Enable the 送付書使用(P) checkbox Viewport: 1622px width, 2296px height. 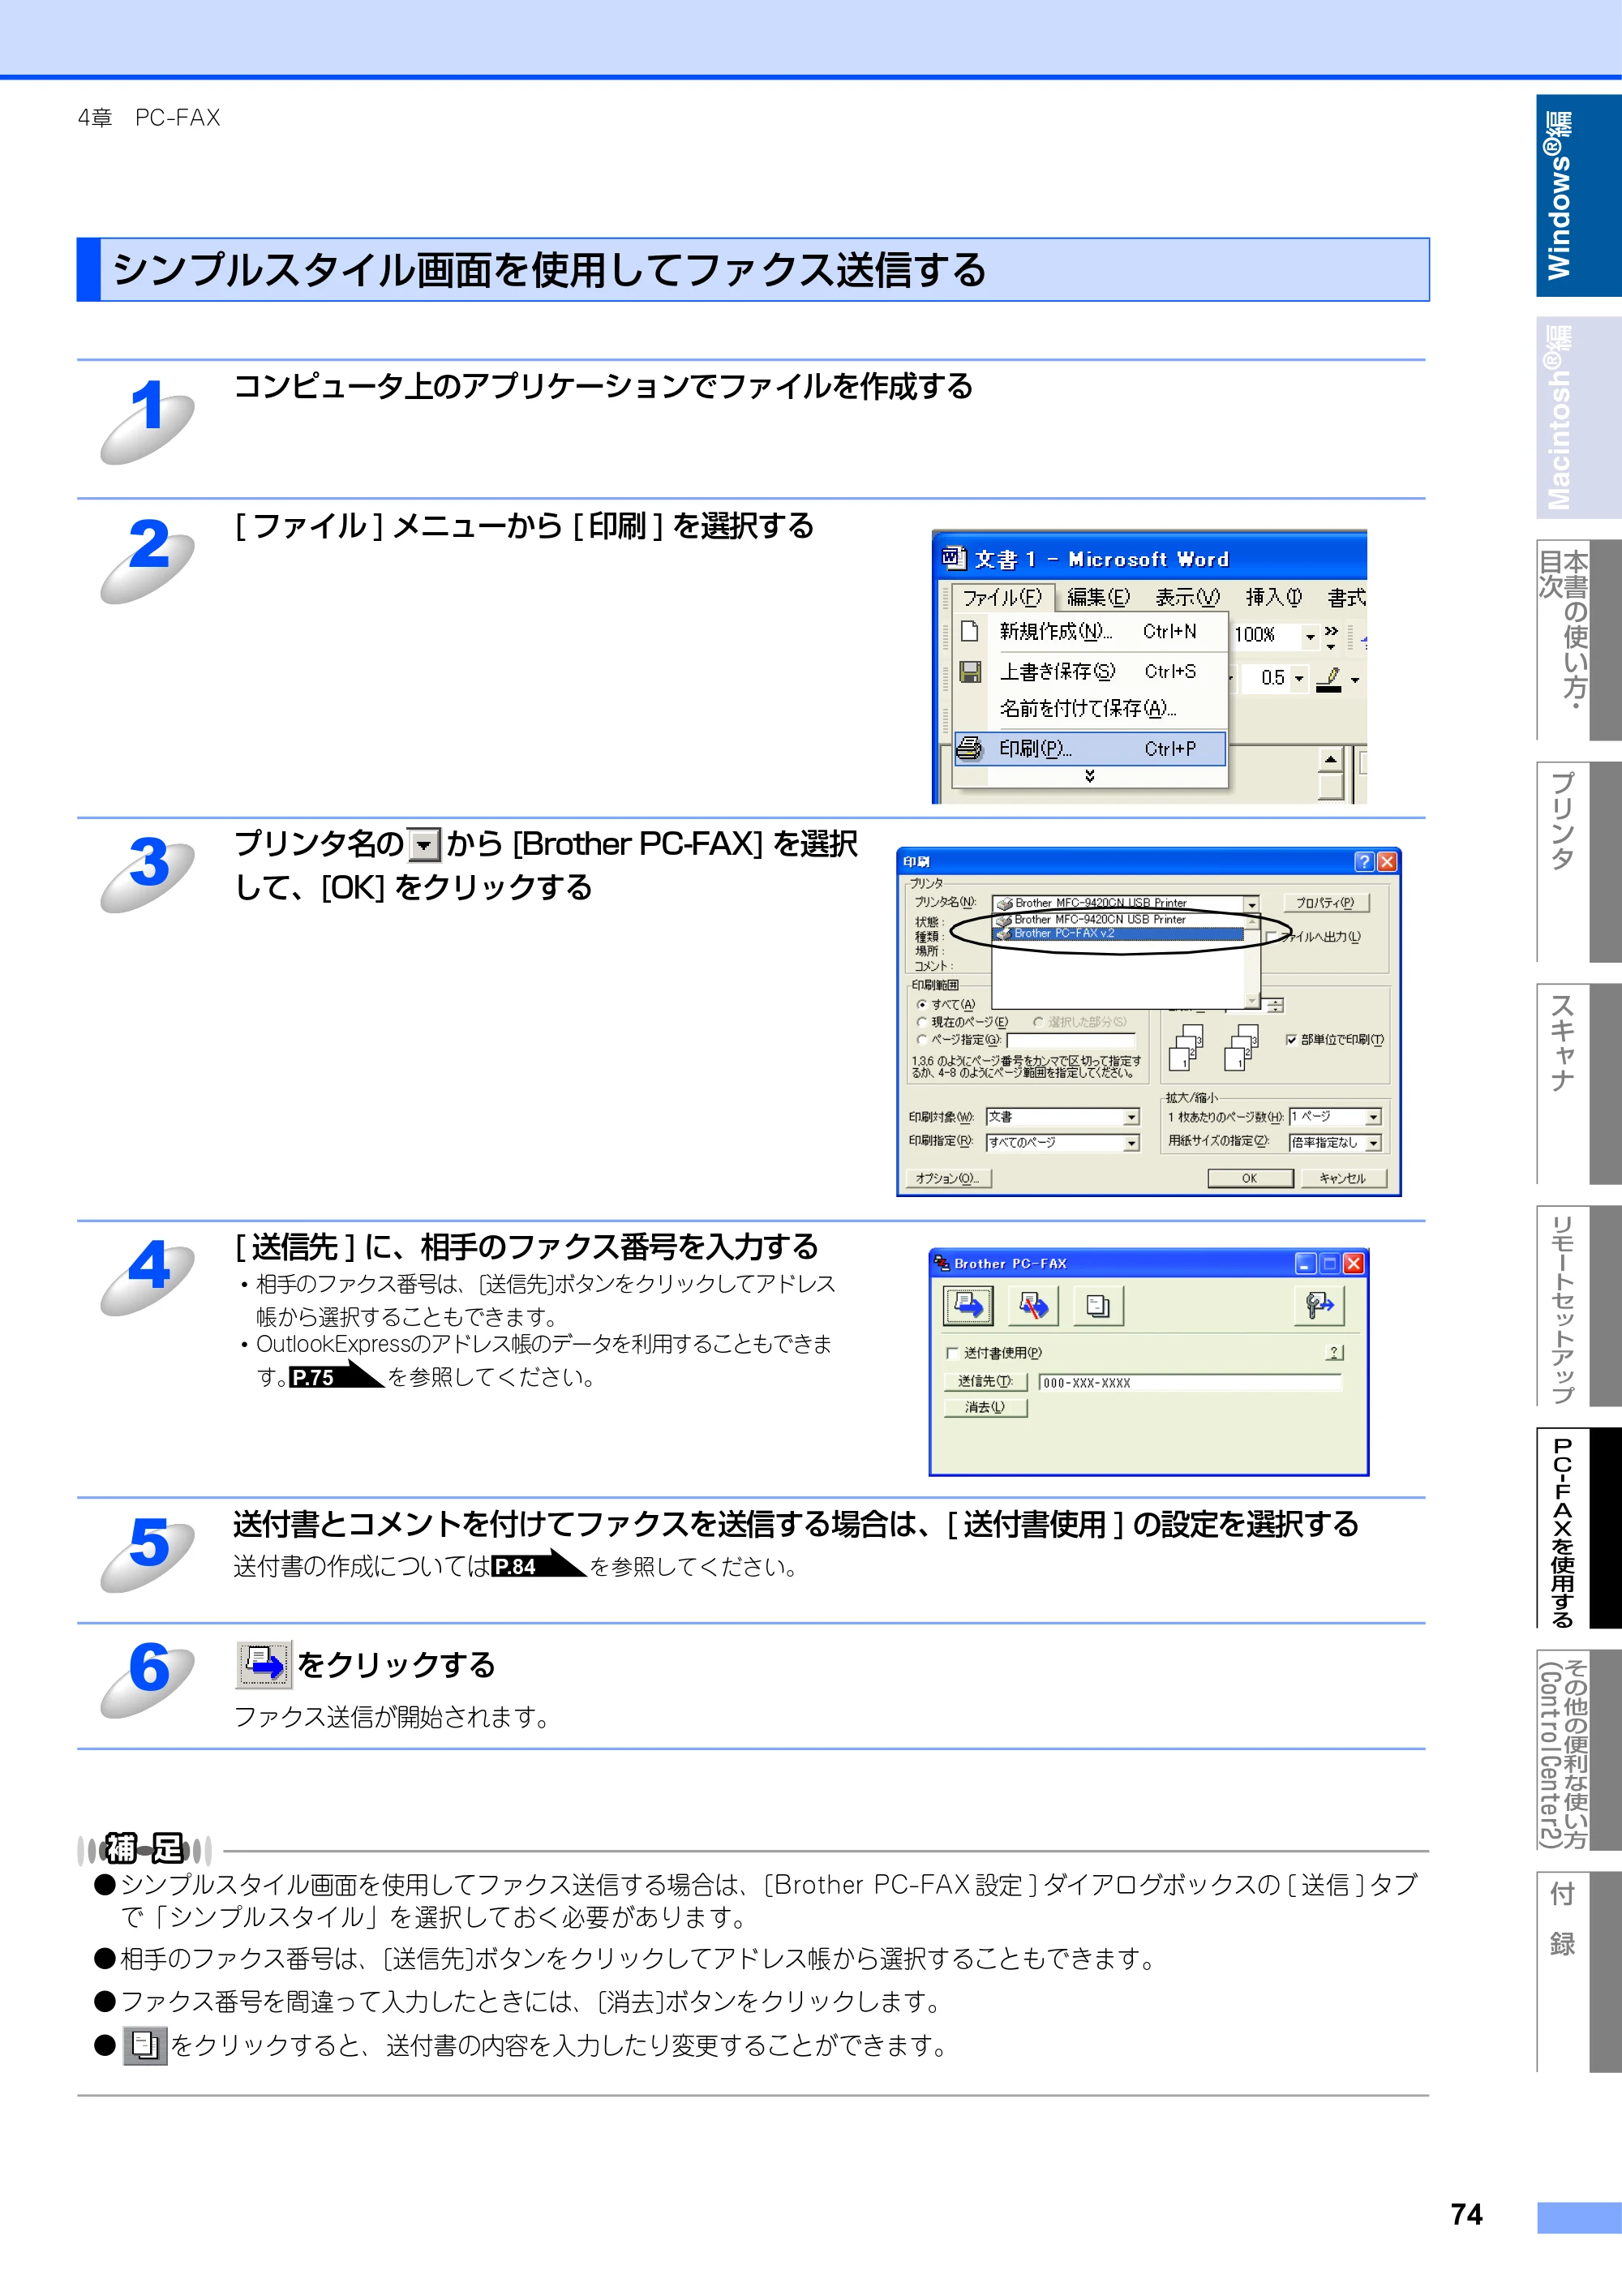point(952,1354)
